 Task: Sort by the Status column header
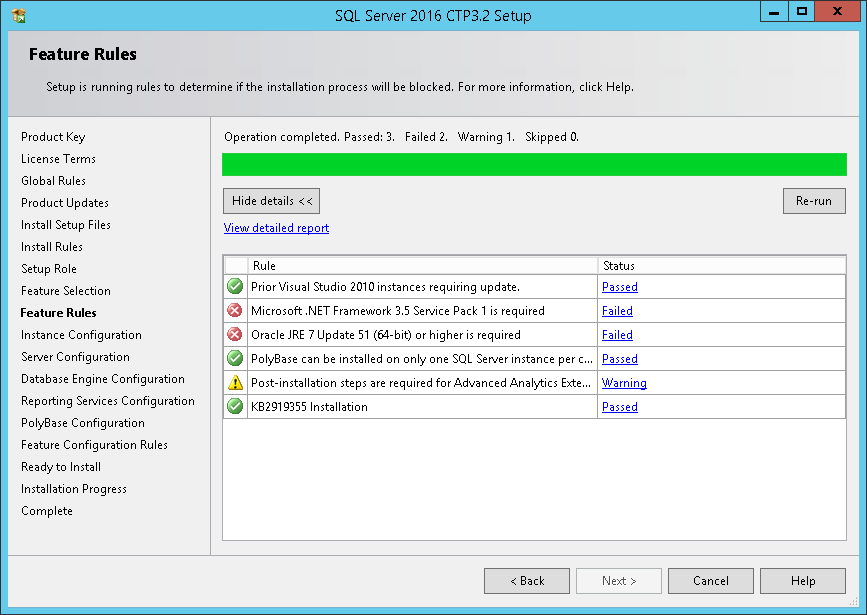coord(722,265)
